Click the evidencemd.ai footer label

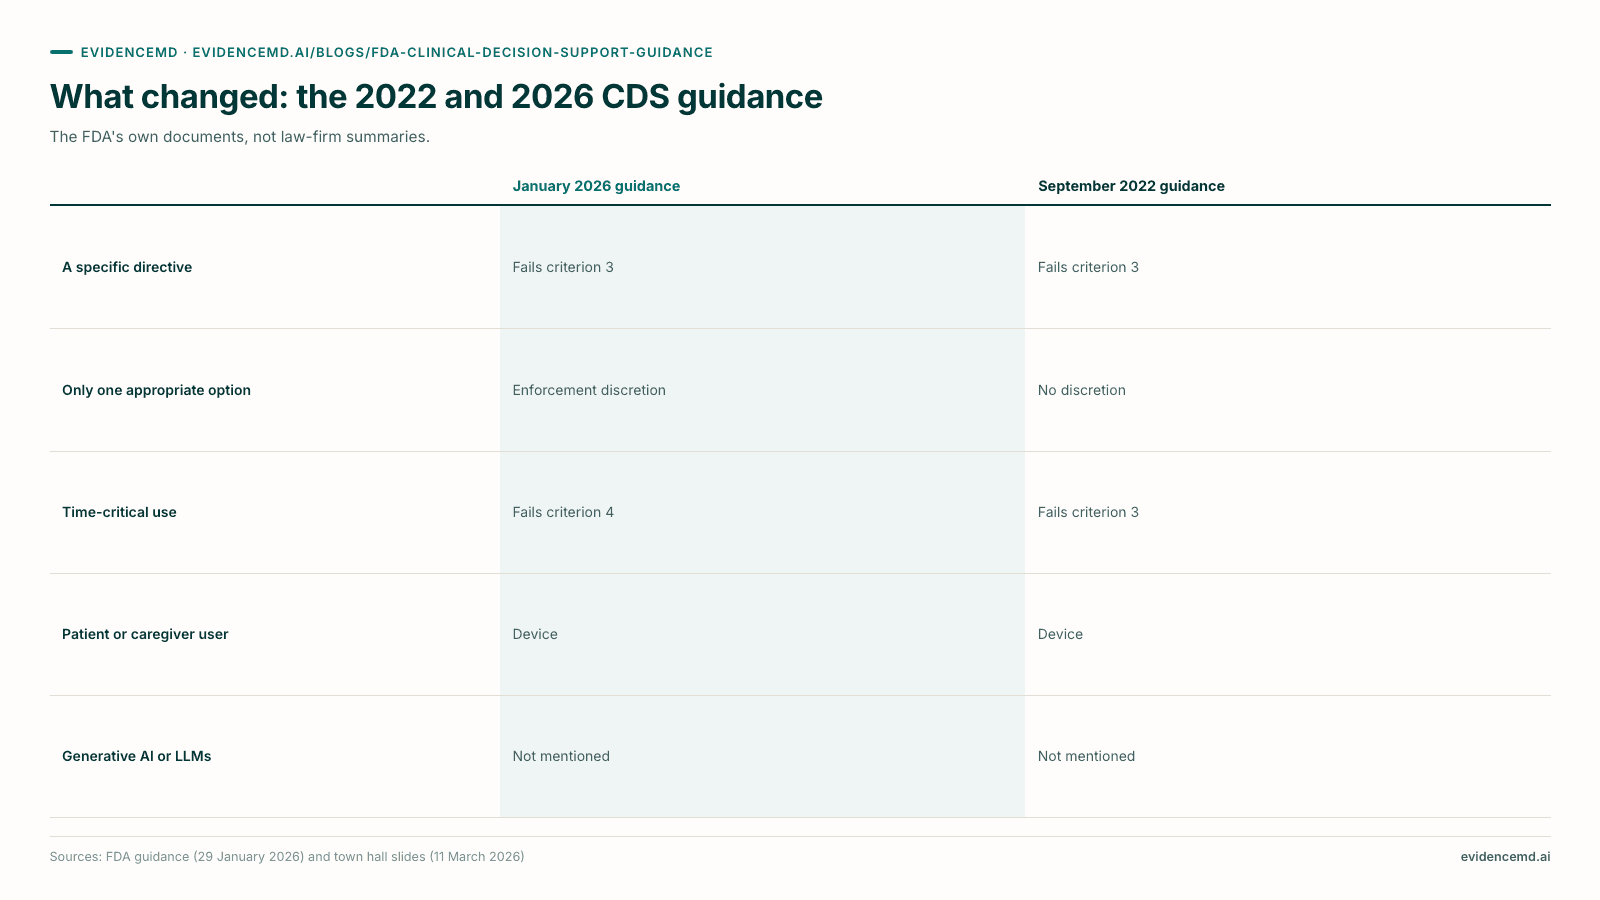tap(1505, 857)
